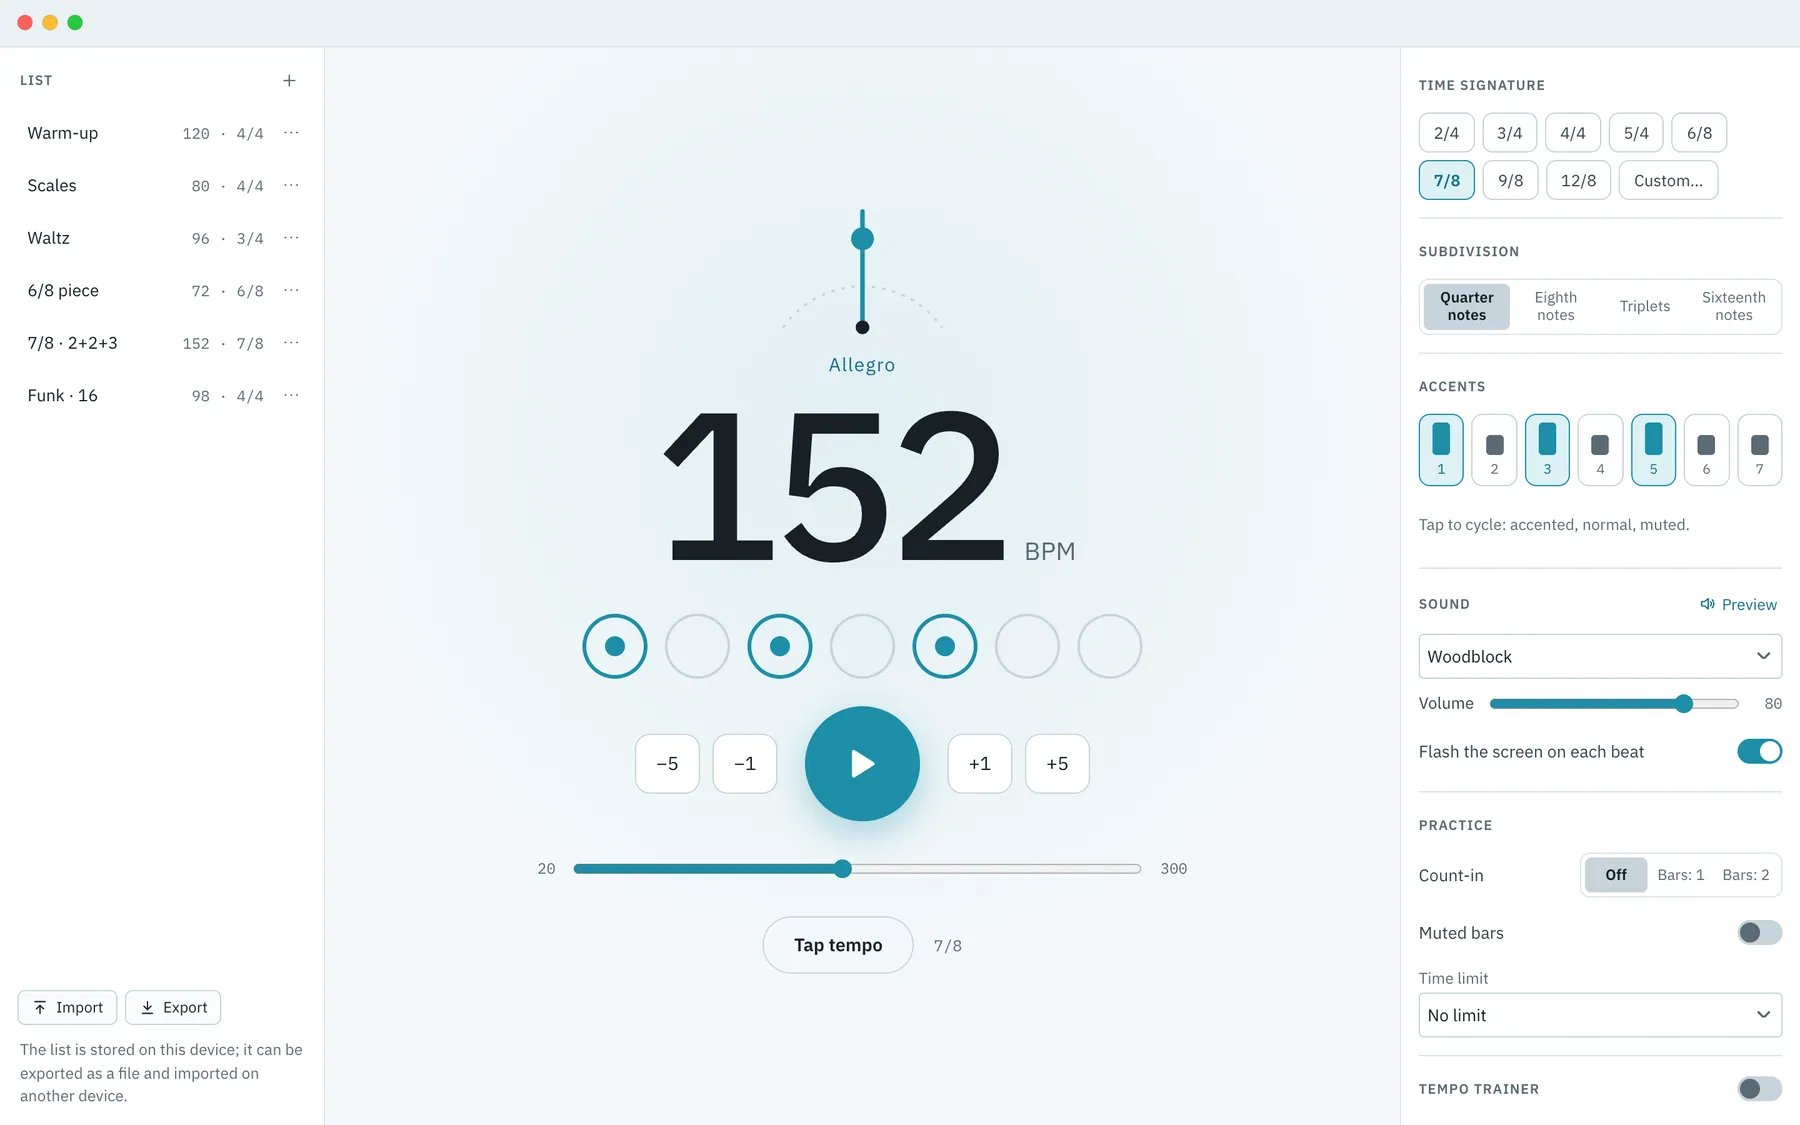
Task: Decrease tempo with the −5 button
Action: click(x=667, y=764)
